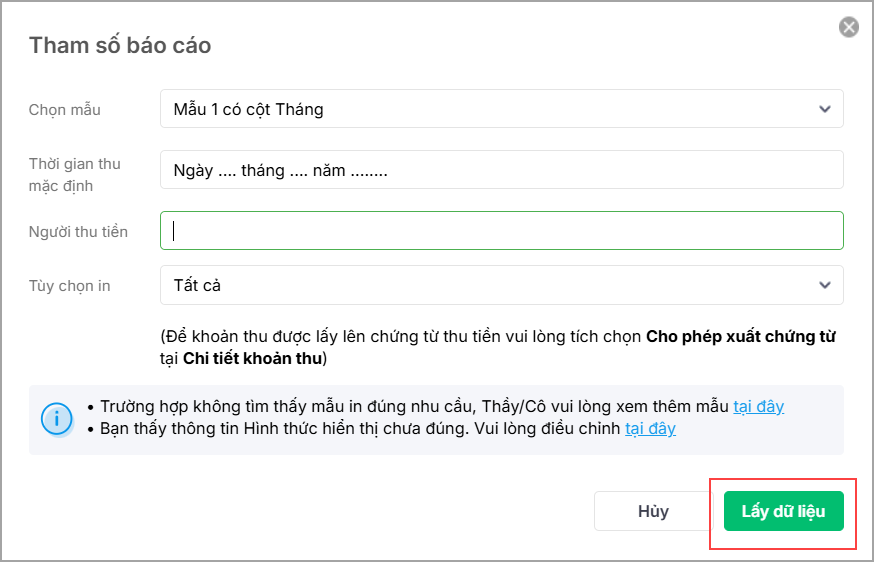Click the Thời gian thu mặc định label
The width and height of the screenshot is (874, 562).
click(x=75, y=175)
